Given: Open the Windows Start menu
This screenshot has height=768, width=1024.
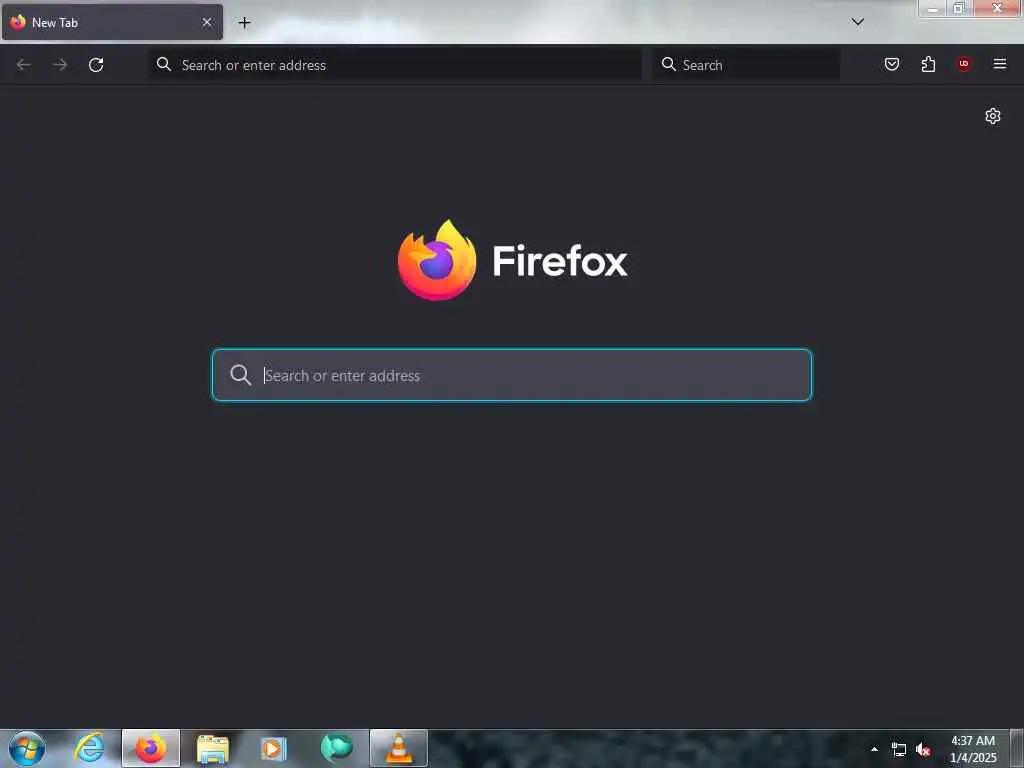Looking at the screenshot, I should [27, 748].
